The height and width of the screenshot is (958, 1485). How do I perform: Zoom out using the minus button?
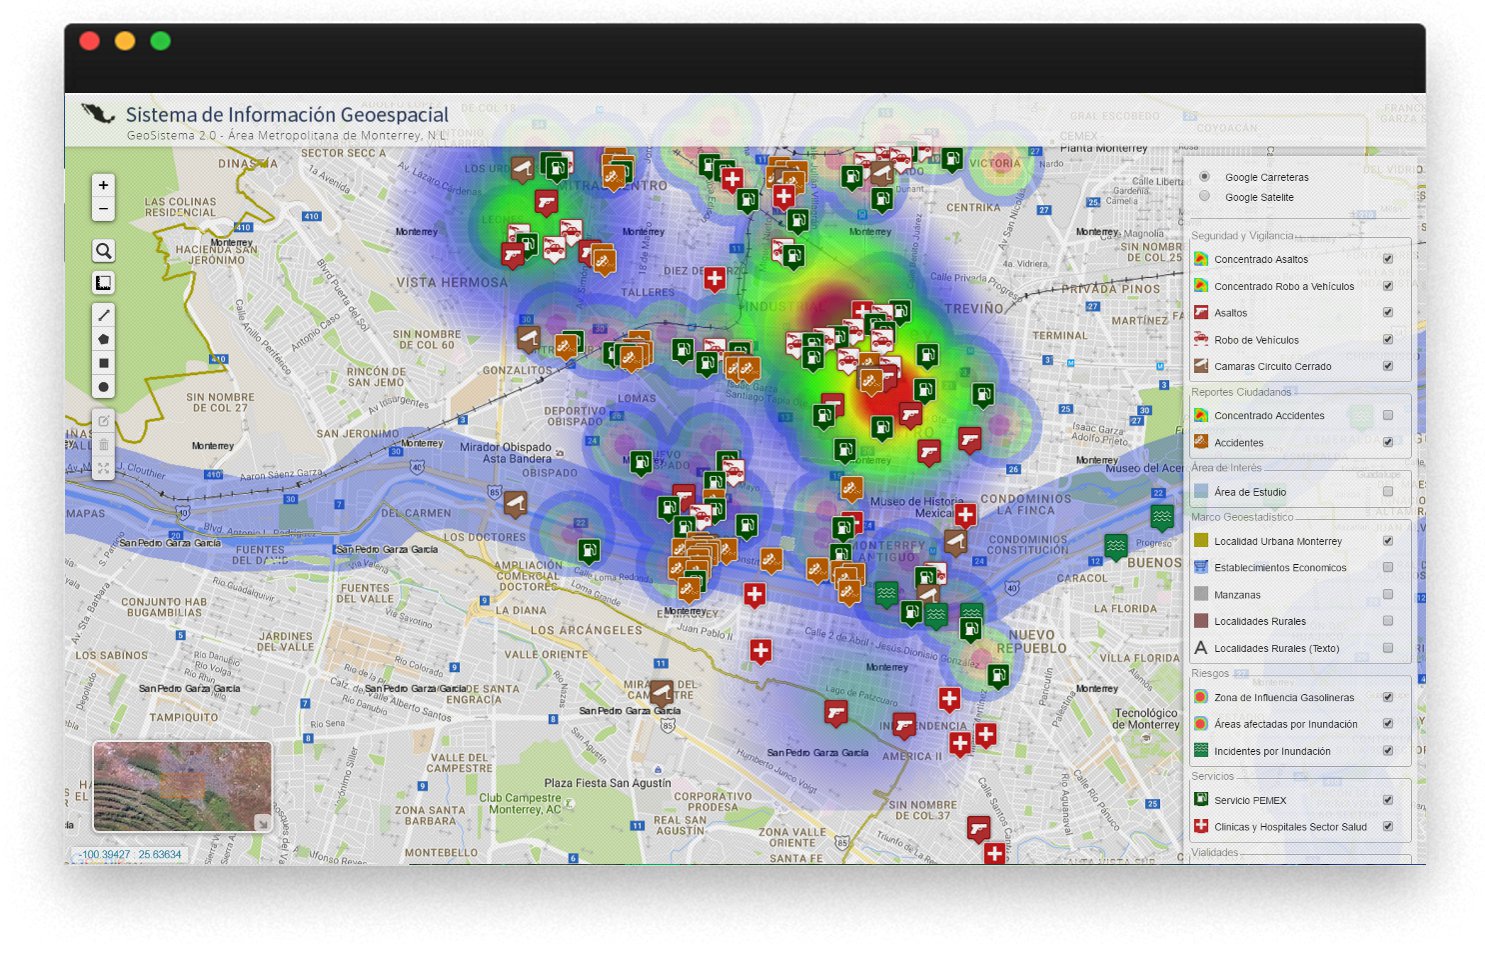(x=103, y=209)
